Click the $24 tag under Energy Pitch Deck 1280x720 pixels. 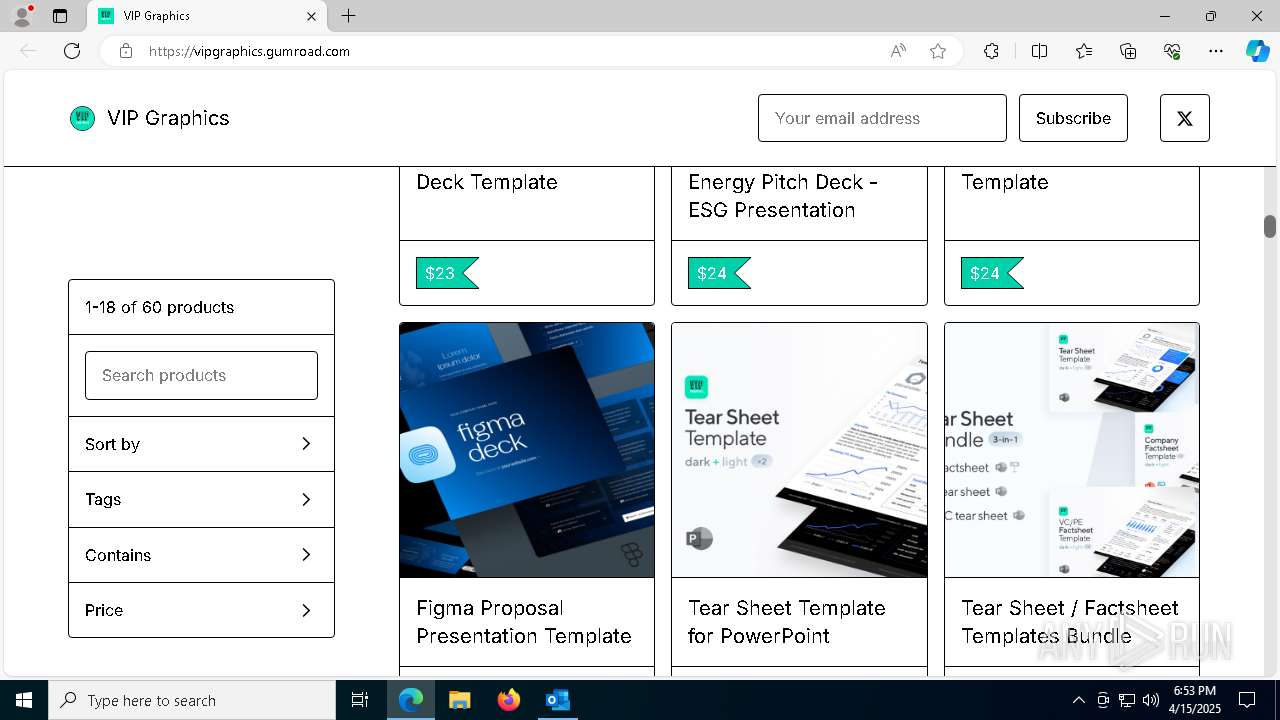pos(719,273)
